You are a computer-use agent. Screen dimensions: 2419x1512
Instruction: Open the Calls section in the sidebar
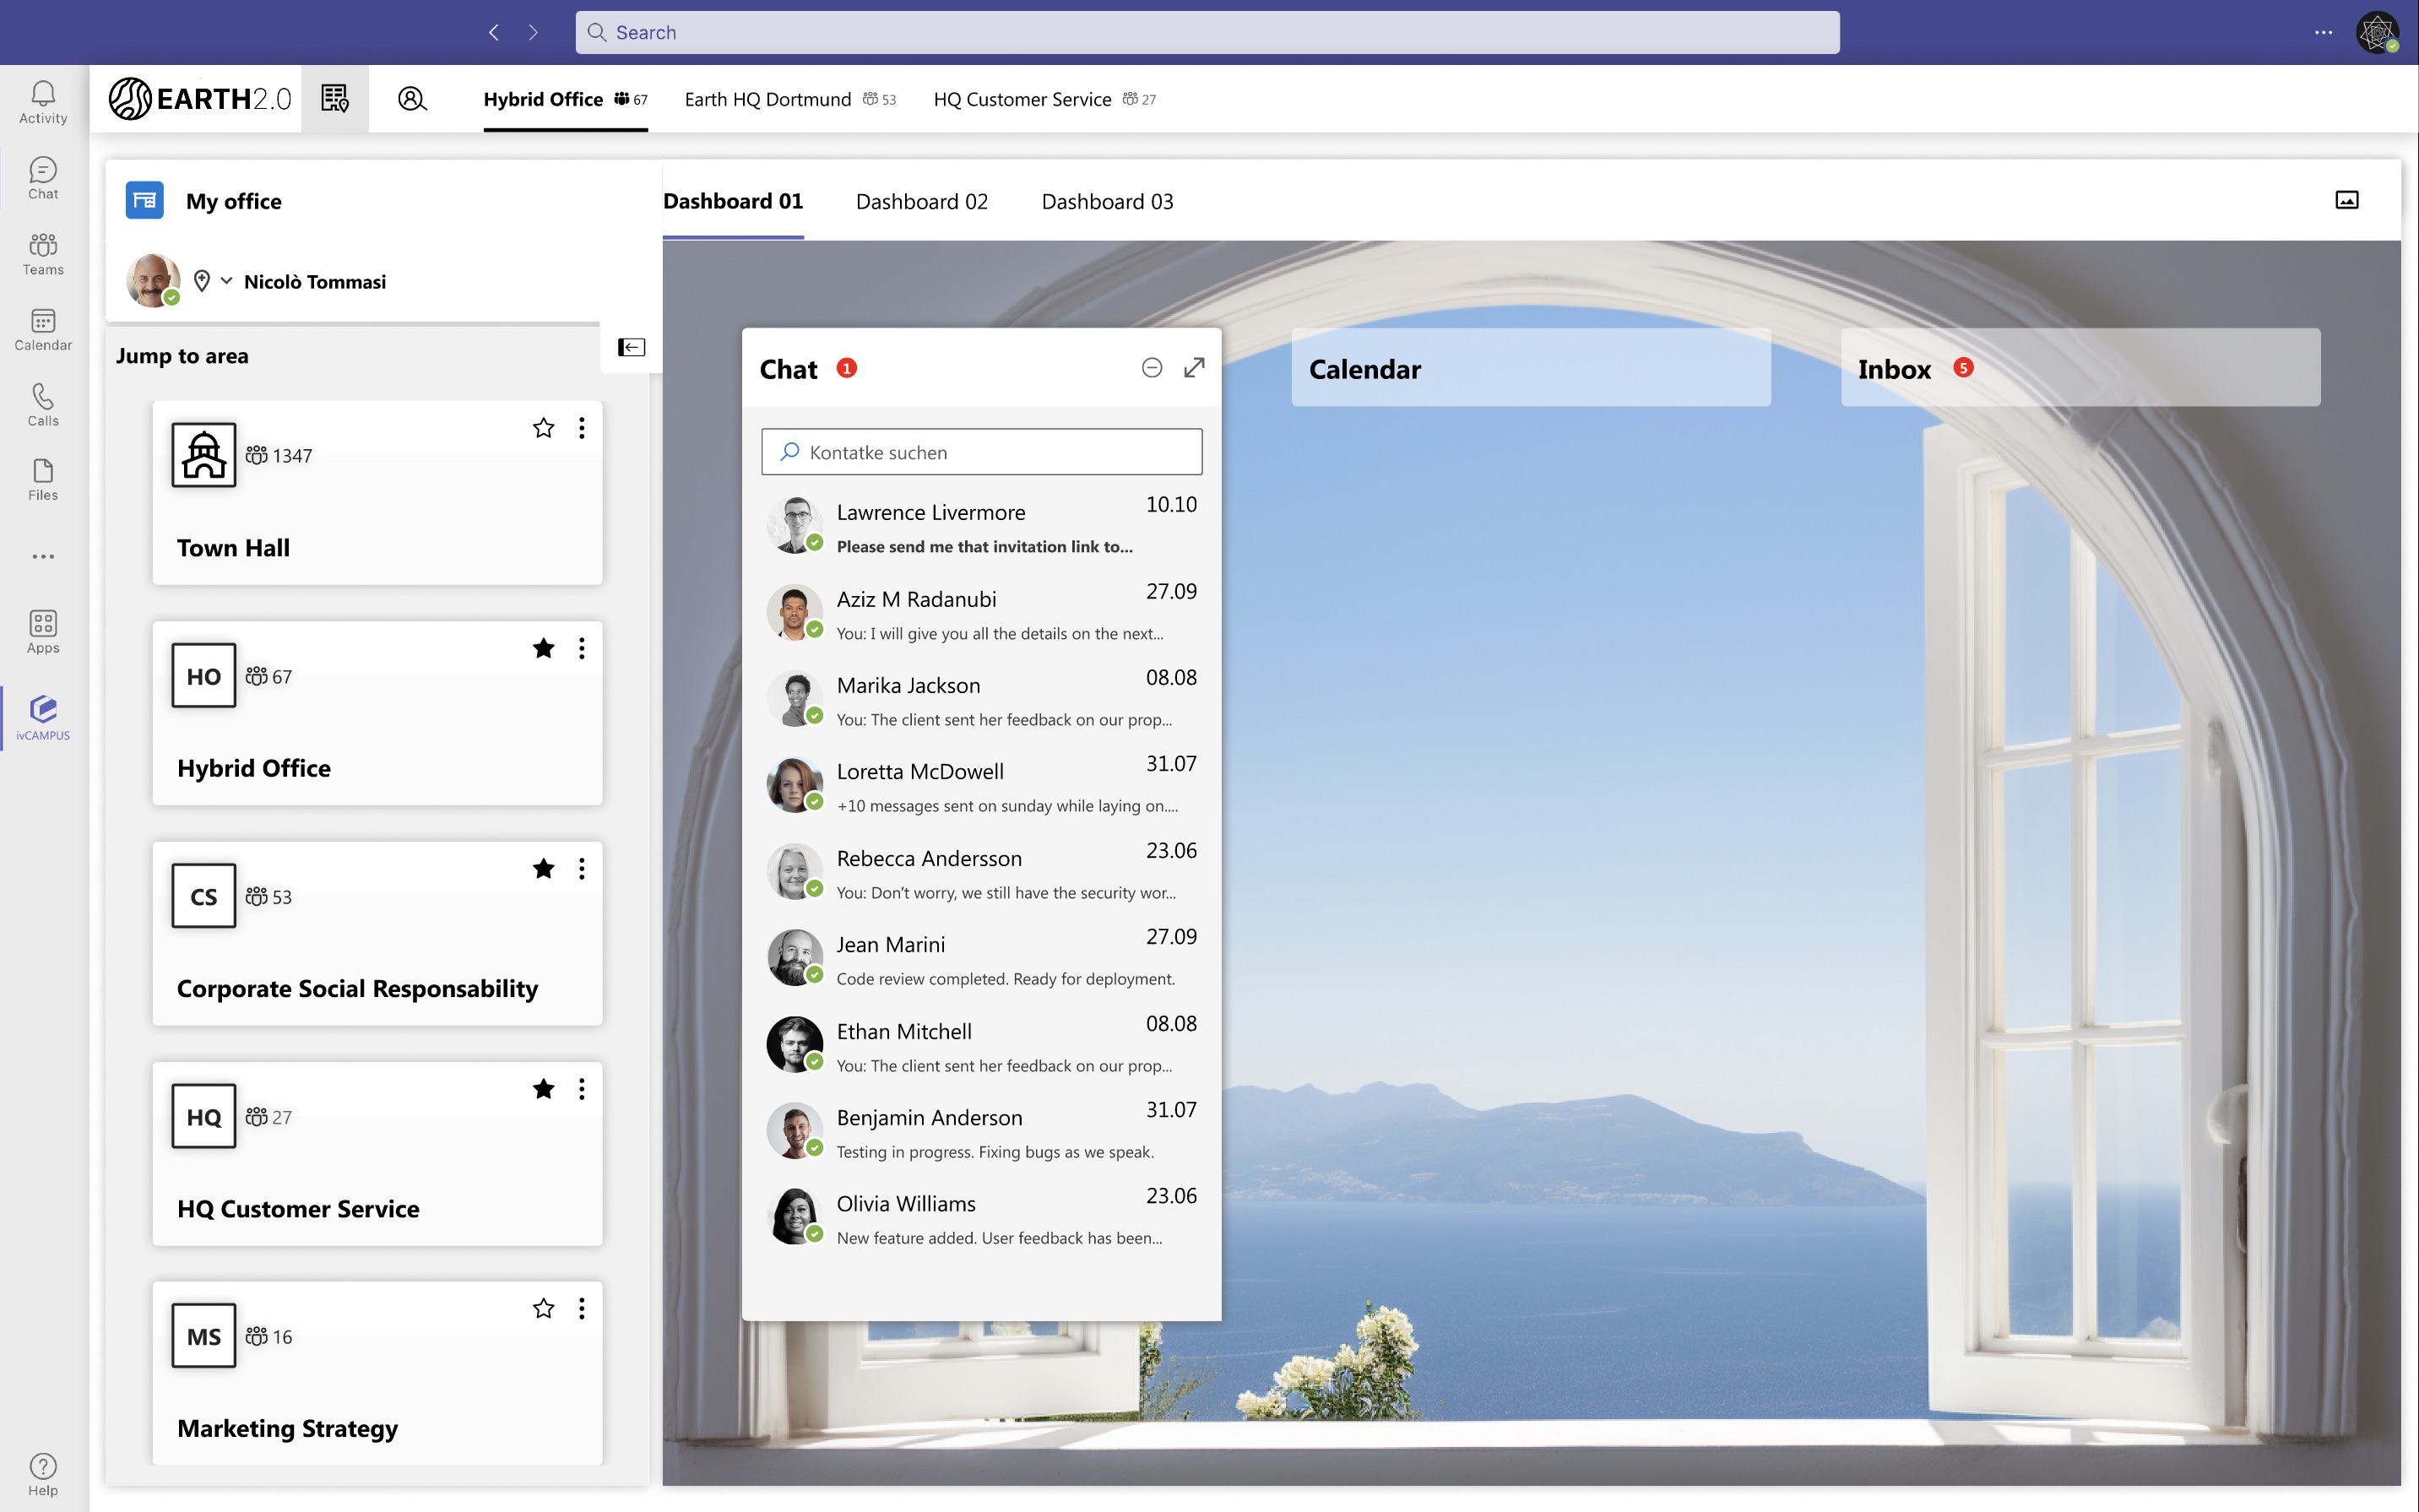pos(43,404)
